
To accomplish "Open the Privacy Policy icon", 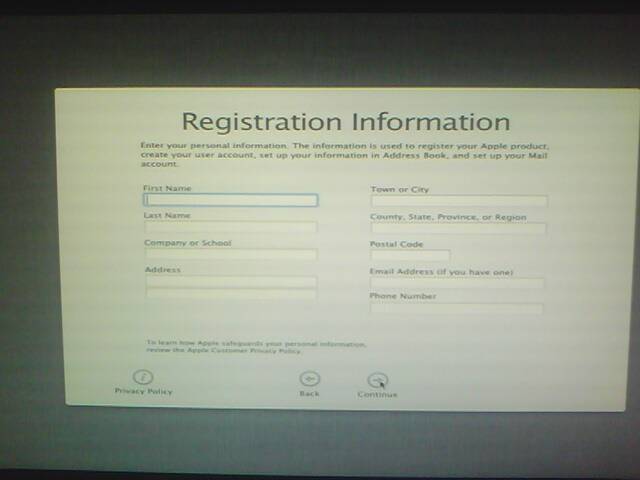I will [x=144, y=377].
